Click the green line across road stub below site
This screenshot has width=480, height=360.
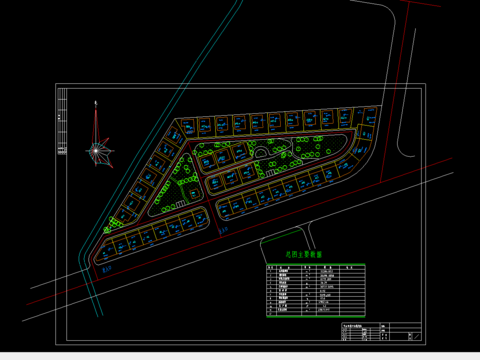pos(281,236)
